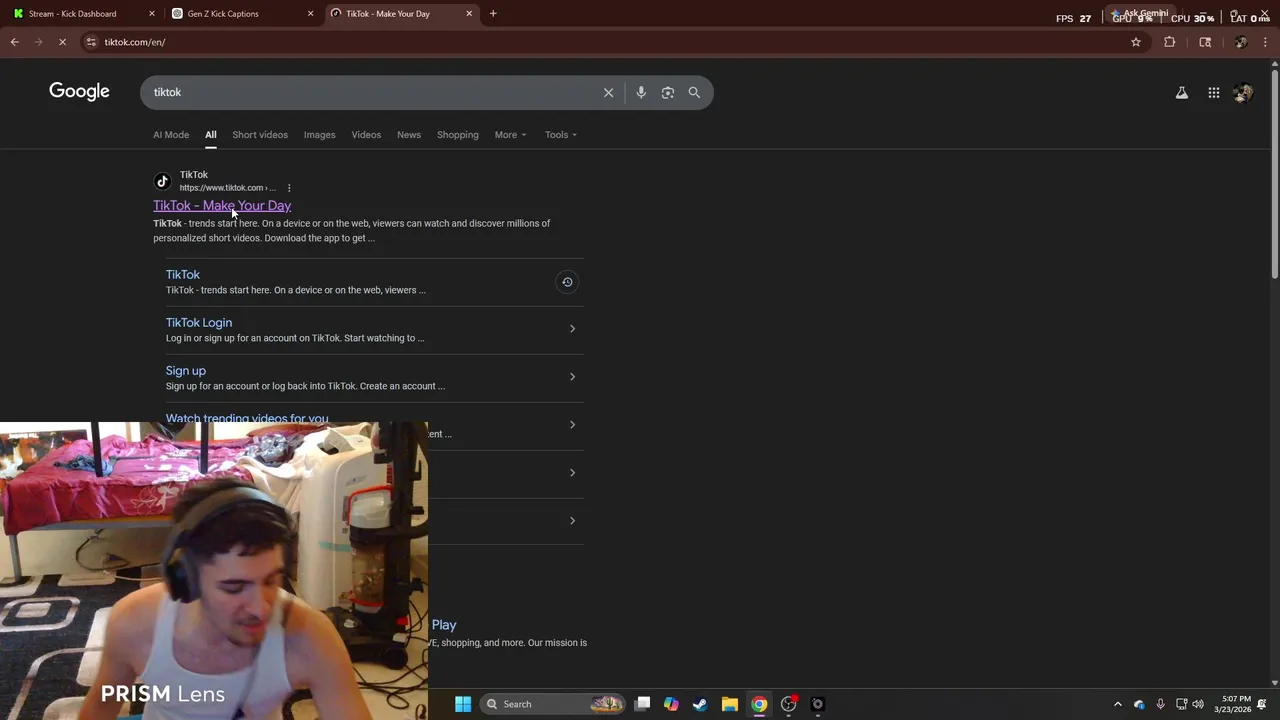Click Chrome icon in taskbar
This screenshot has height=720, width=1280.
click(759, 704)
